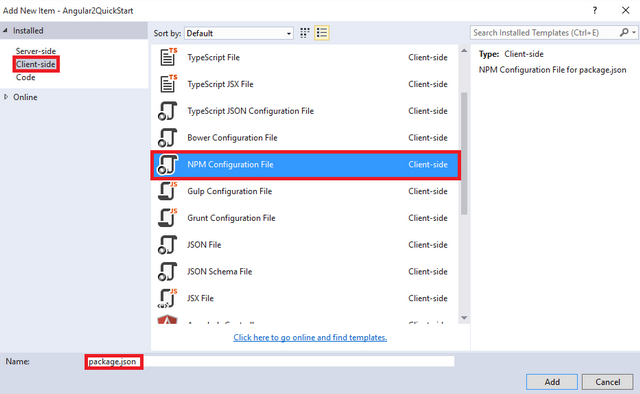Click the template list scroll up arrow
The height and width of the screenshot is (394, 640).
pyautogui.click(x=464, y=51)
